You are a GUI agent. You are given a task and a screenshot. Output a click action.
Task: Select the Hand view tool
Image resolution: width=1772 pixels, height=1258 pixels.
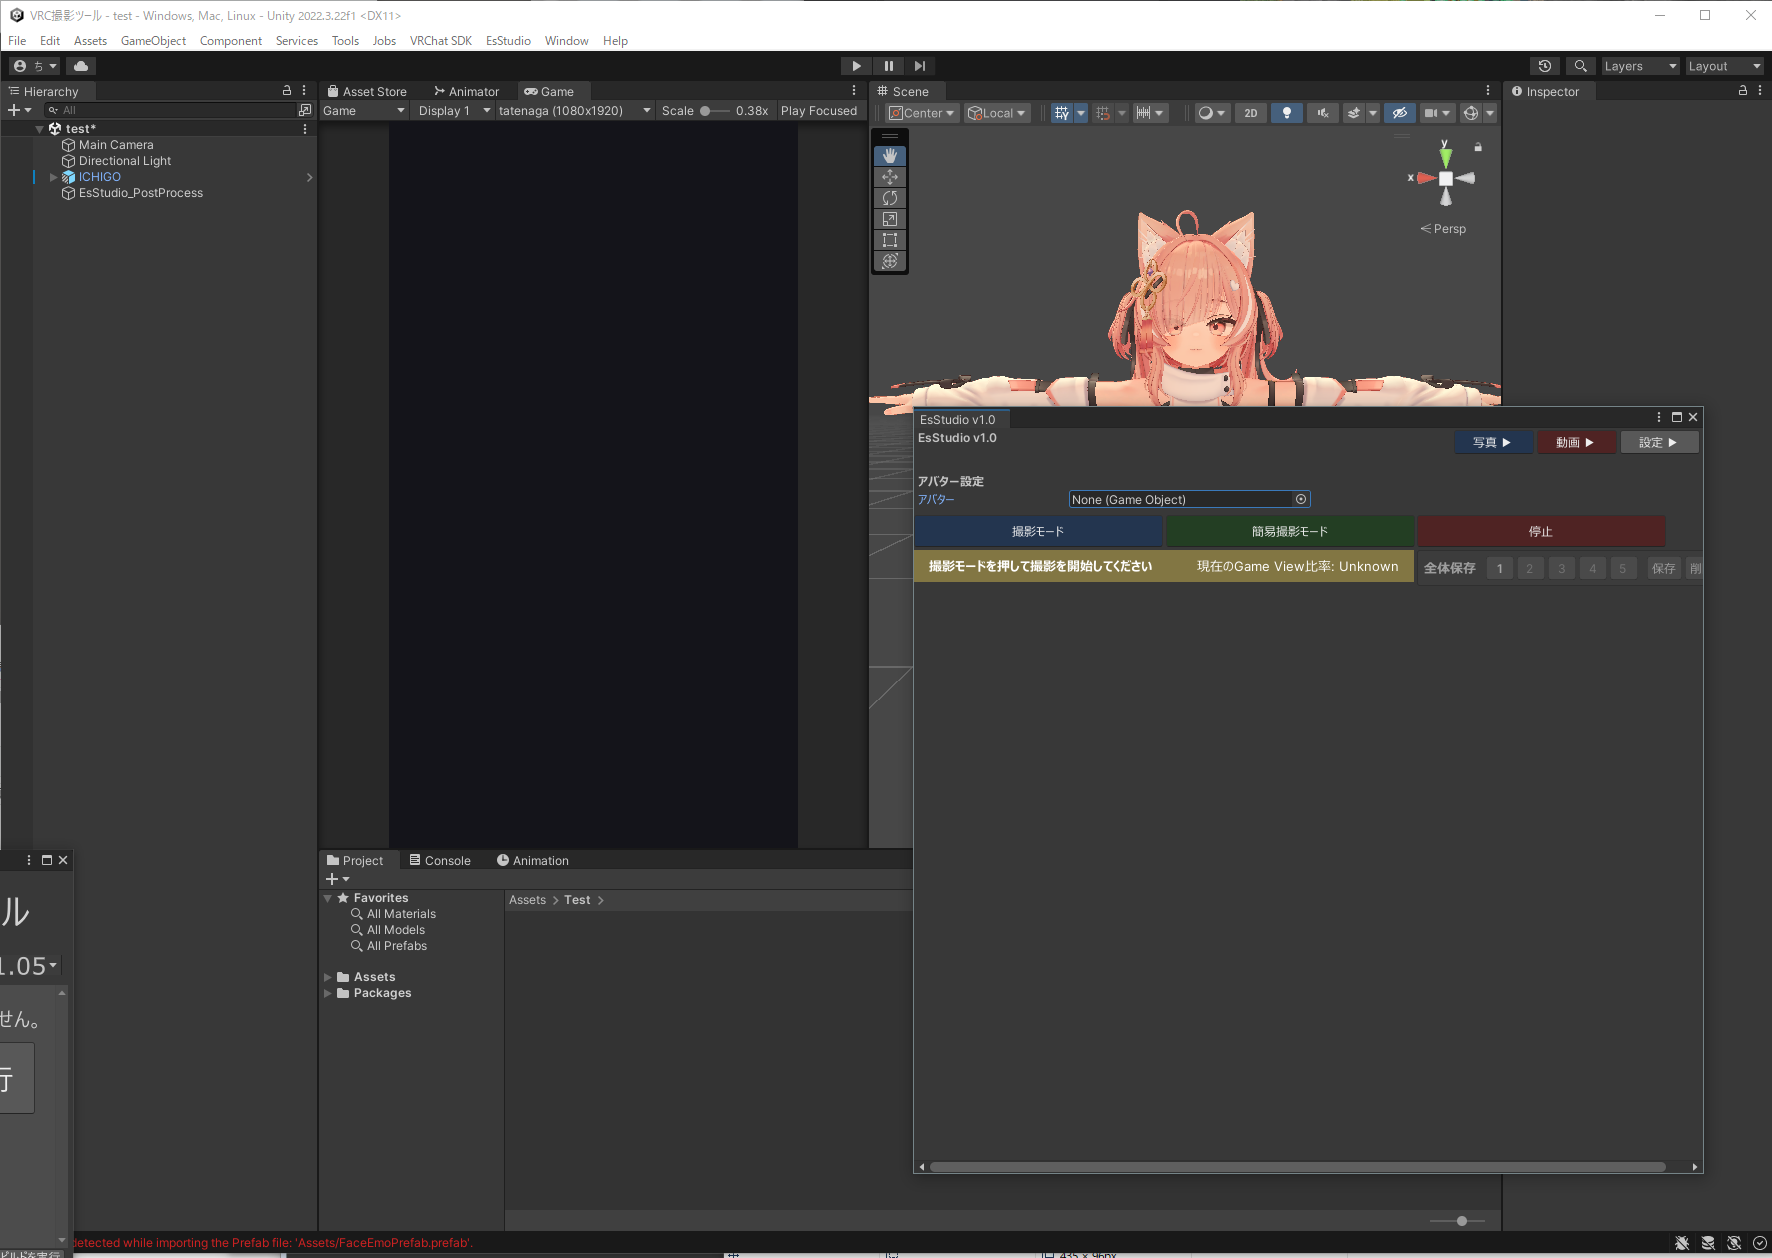(x=890, y=156)
